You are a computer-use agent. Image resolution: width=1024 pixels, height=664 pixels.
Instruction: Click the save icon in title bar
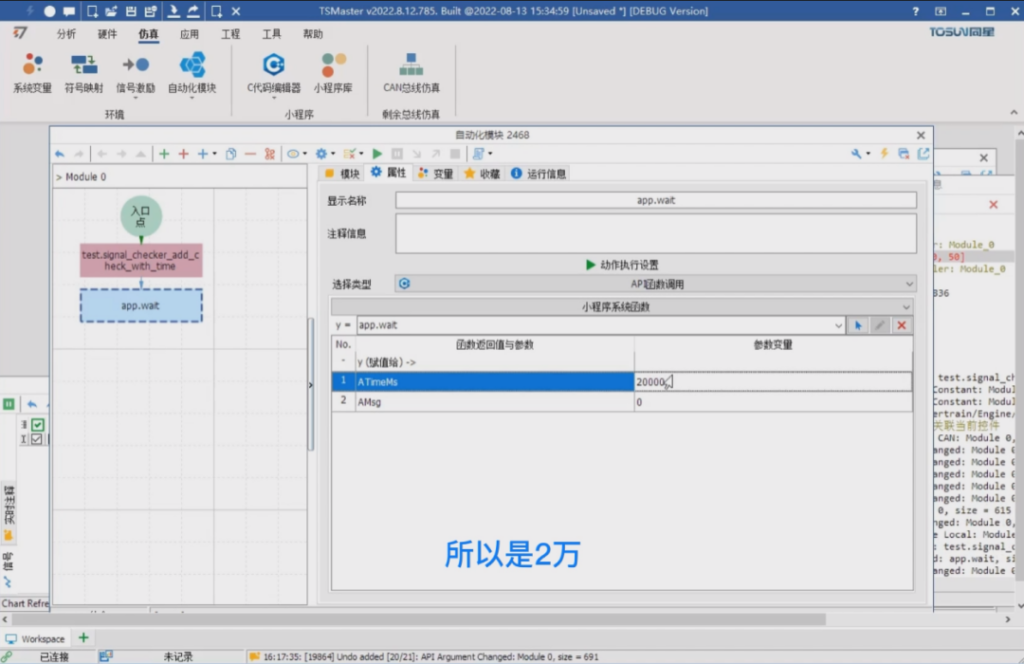click(x=131, y=11)
